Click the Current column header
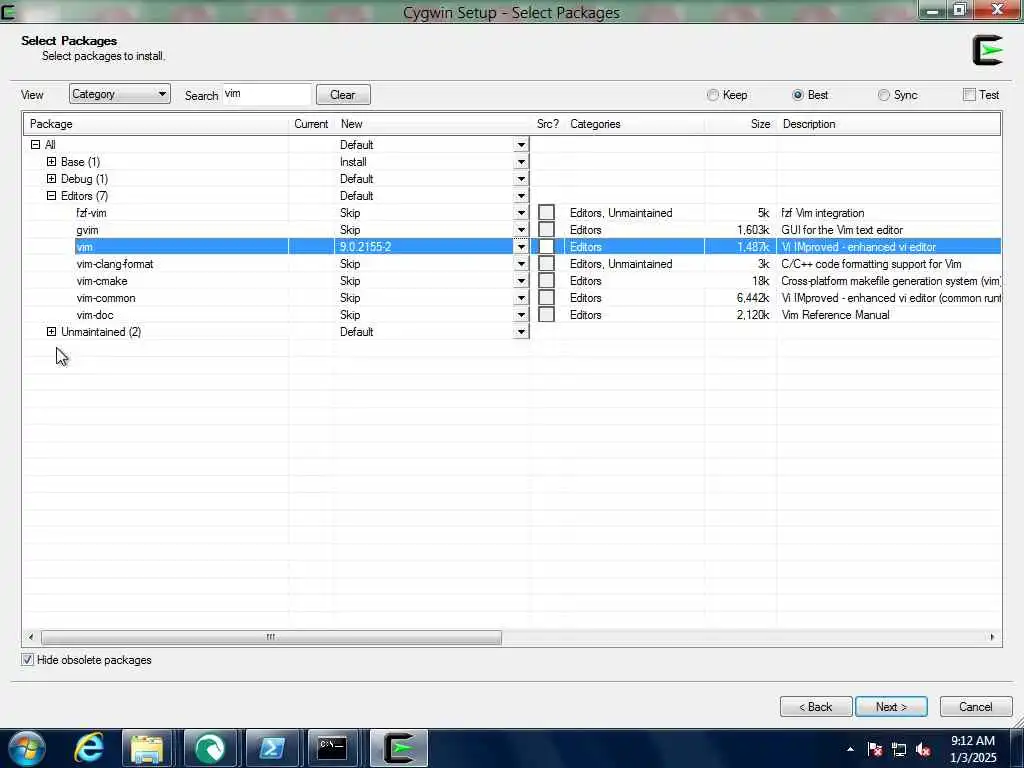This screenshot has width=1024, height=768. tap(311, 124)
